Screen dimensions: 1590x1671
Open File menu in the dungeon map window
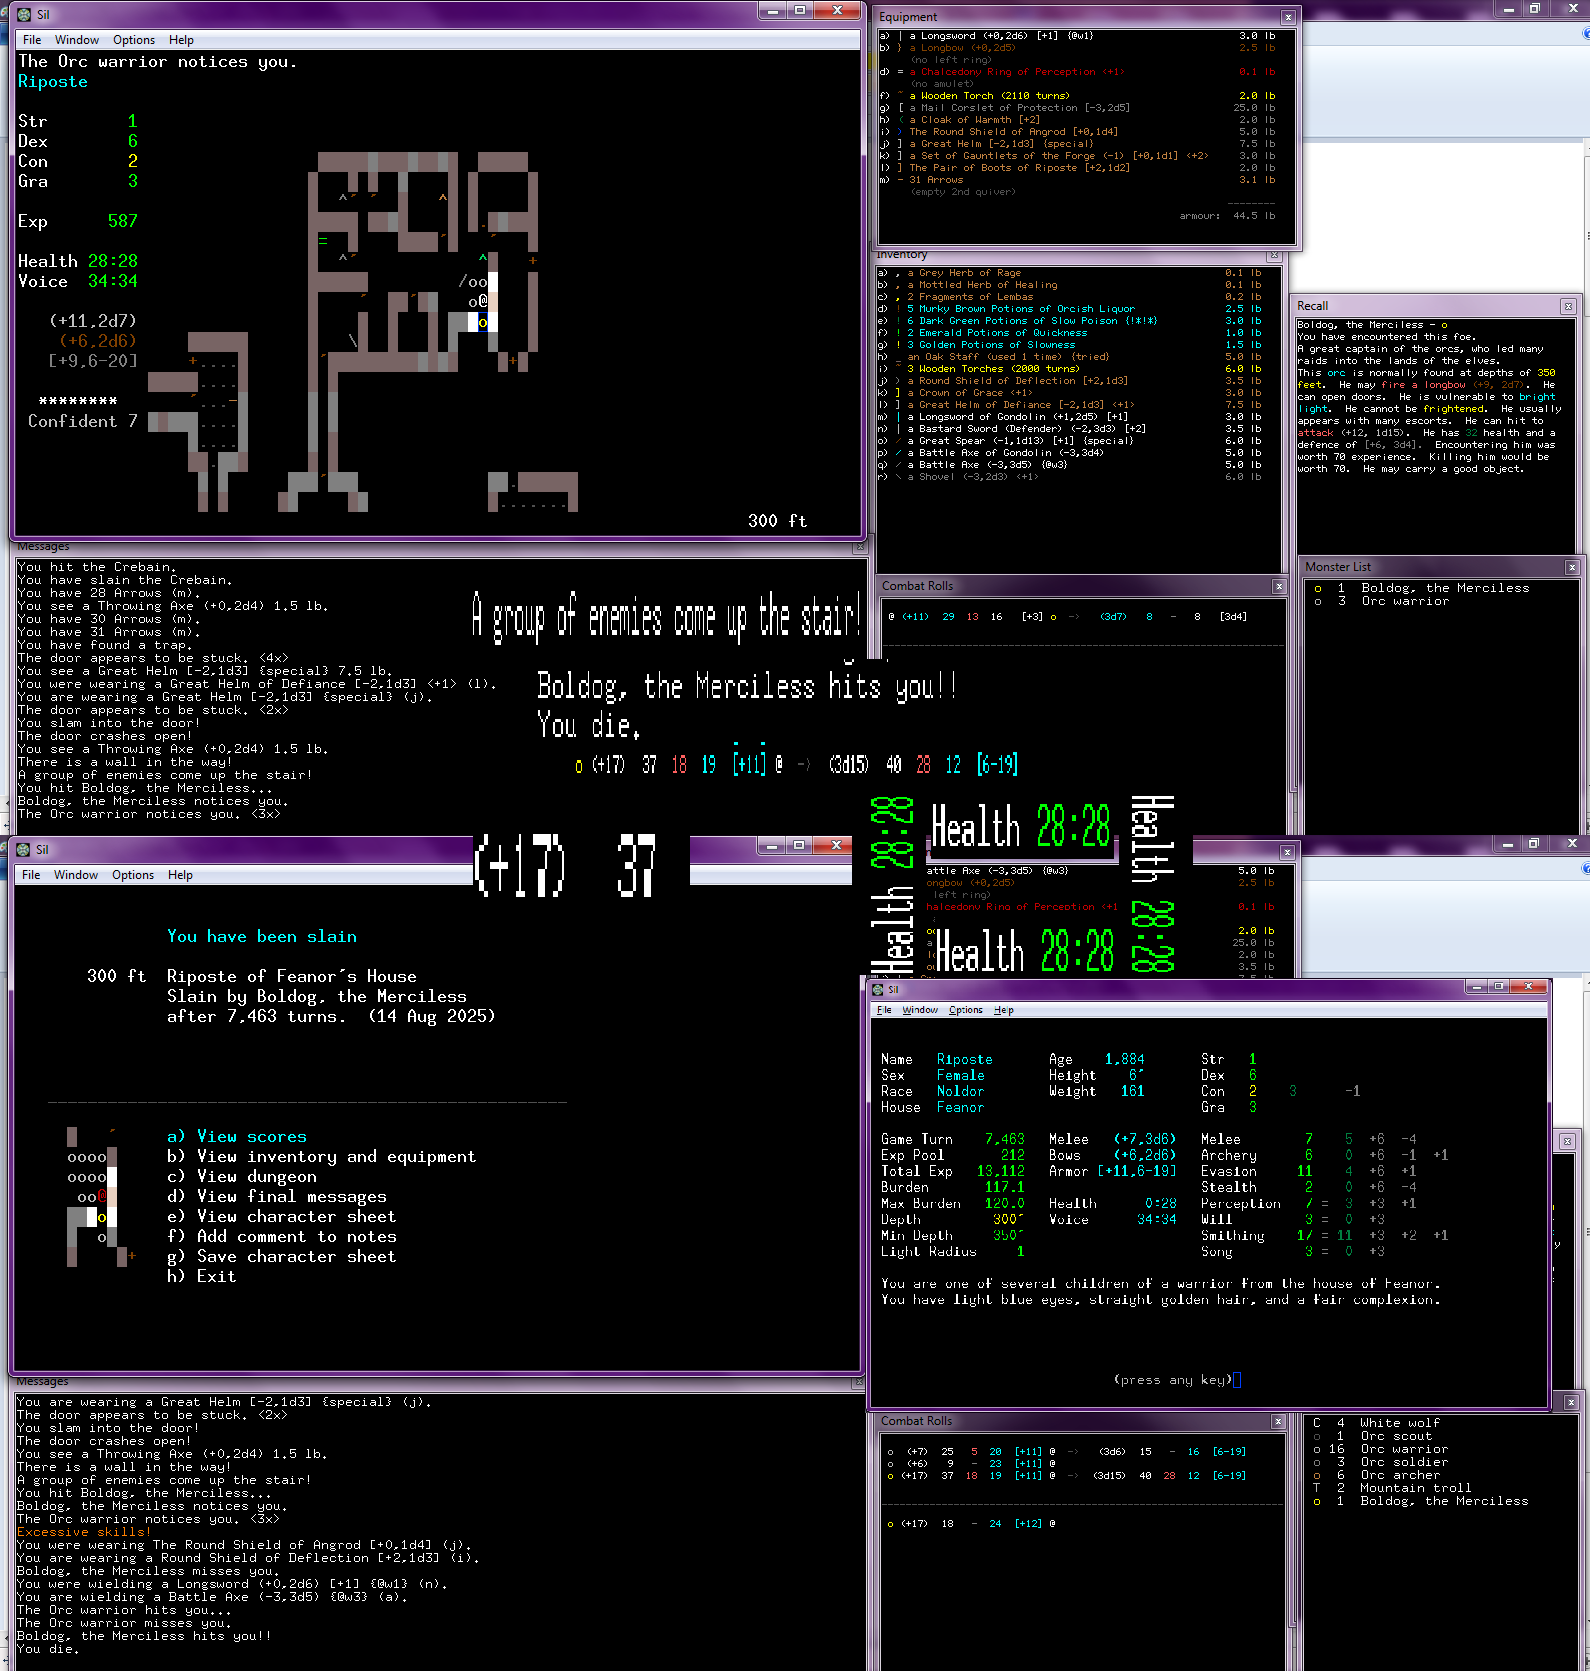click(x=32, y=40)
